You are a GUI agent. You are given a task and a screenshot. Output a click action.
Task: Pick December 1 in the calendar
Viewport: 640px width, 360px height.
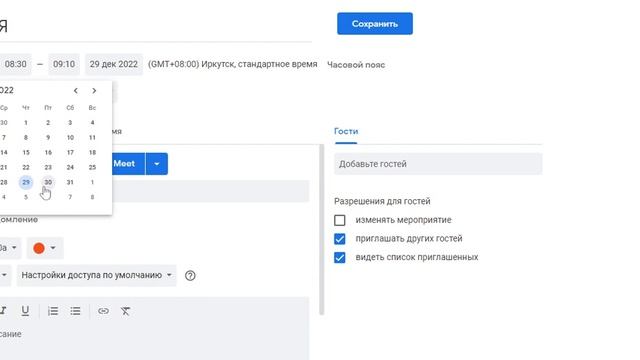pyautogui.click(x=26, y=122)
